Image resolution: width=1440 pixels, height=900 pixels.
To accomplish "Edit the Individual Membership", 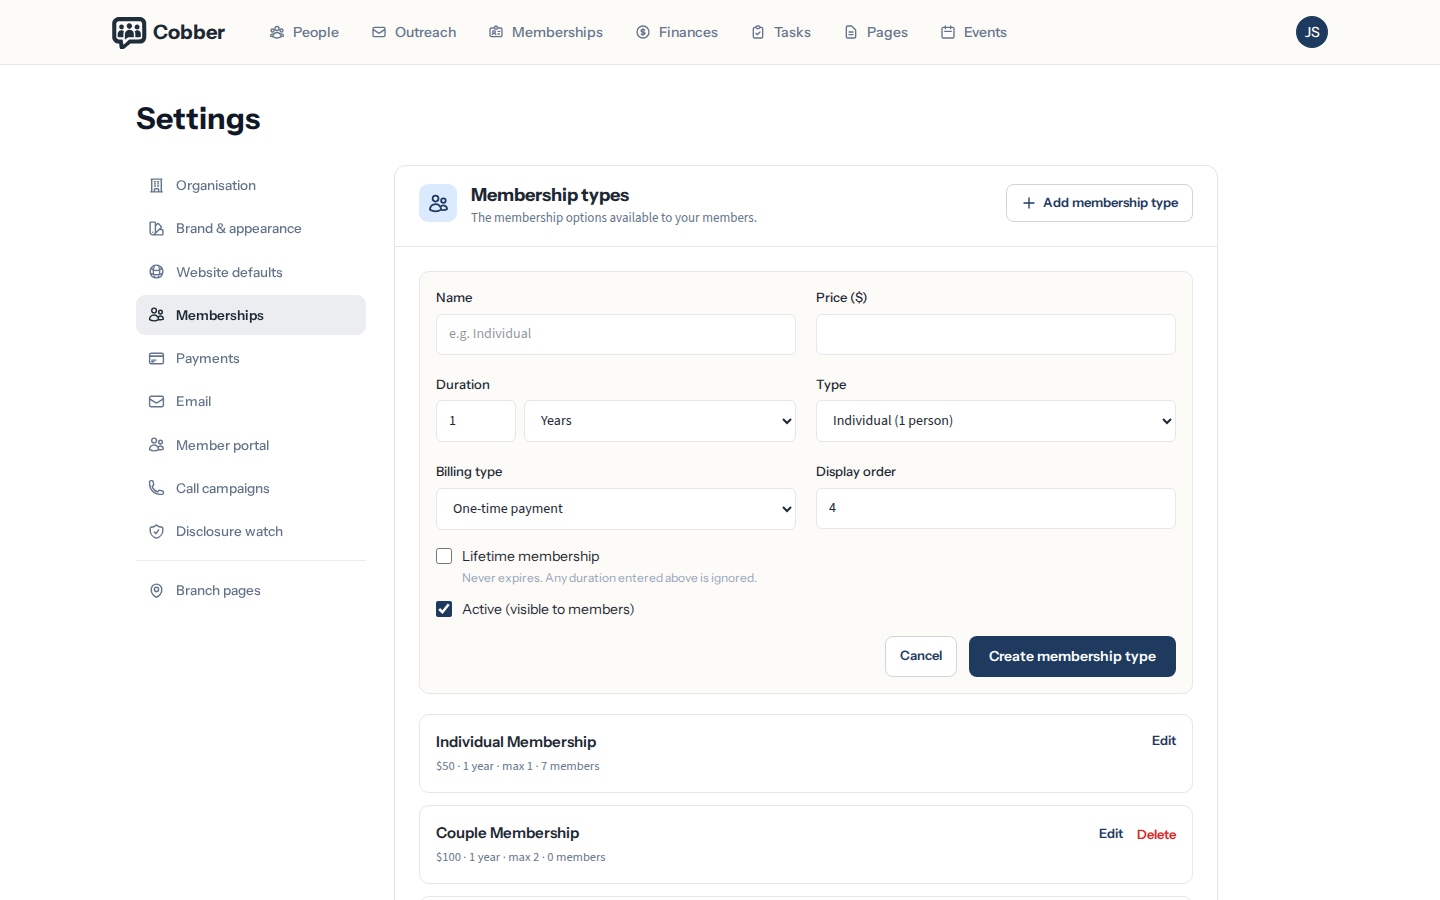I will click(x=1164, y=741).
